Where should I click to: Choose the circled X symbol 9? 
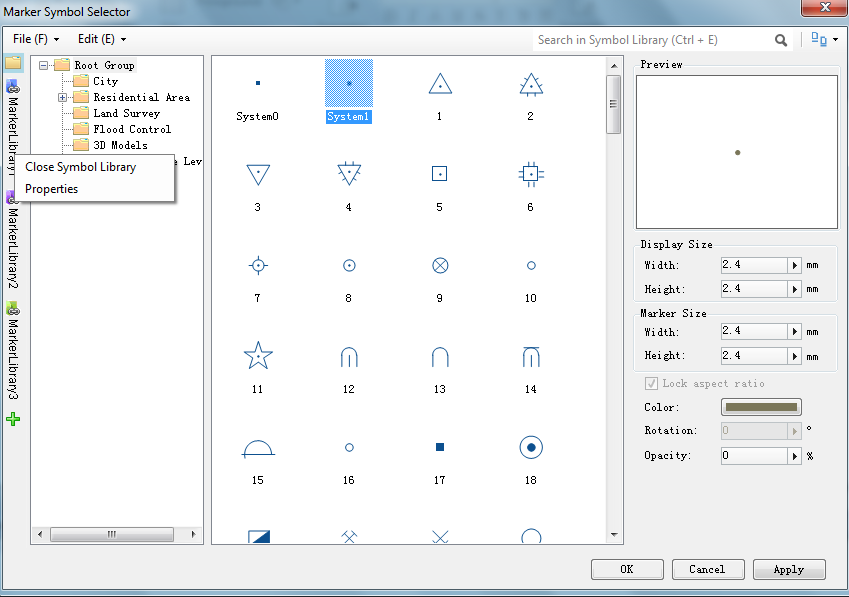click(439, 265)
